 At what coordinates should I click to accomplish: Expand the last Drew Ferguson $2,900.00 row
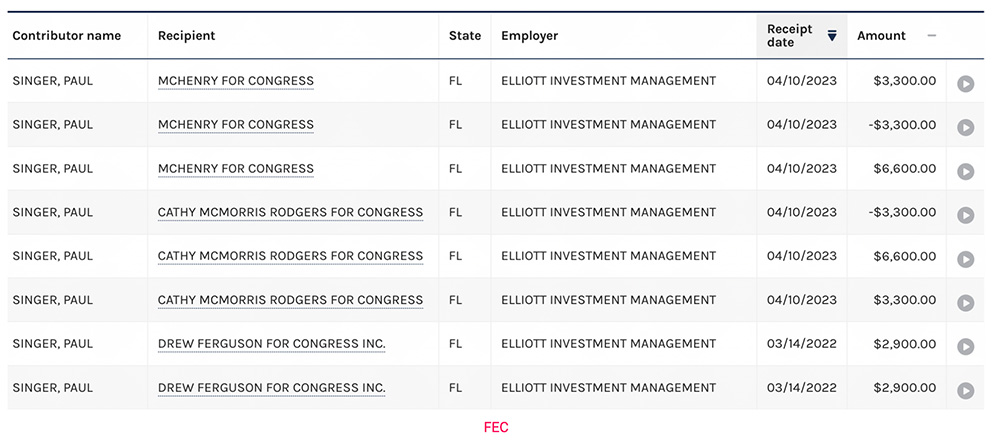tap(965, 390)
